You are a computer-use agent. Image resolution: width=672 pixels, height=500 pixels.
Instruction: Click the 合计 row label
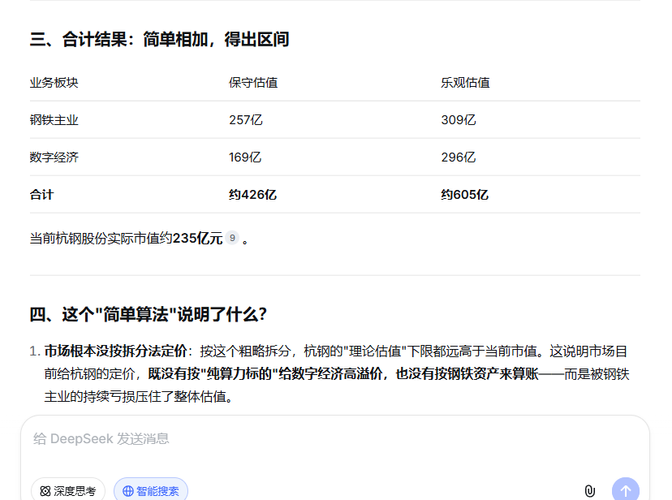pyautogui.click(x=42, y=195)
